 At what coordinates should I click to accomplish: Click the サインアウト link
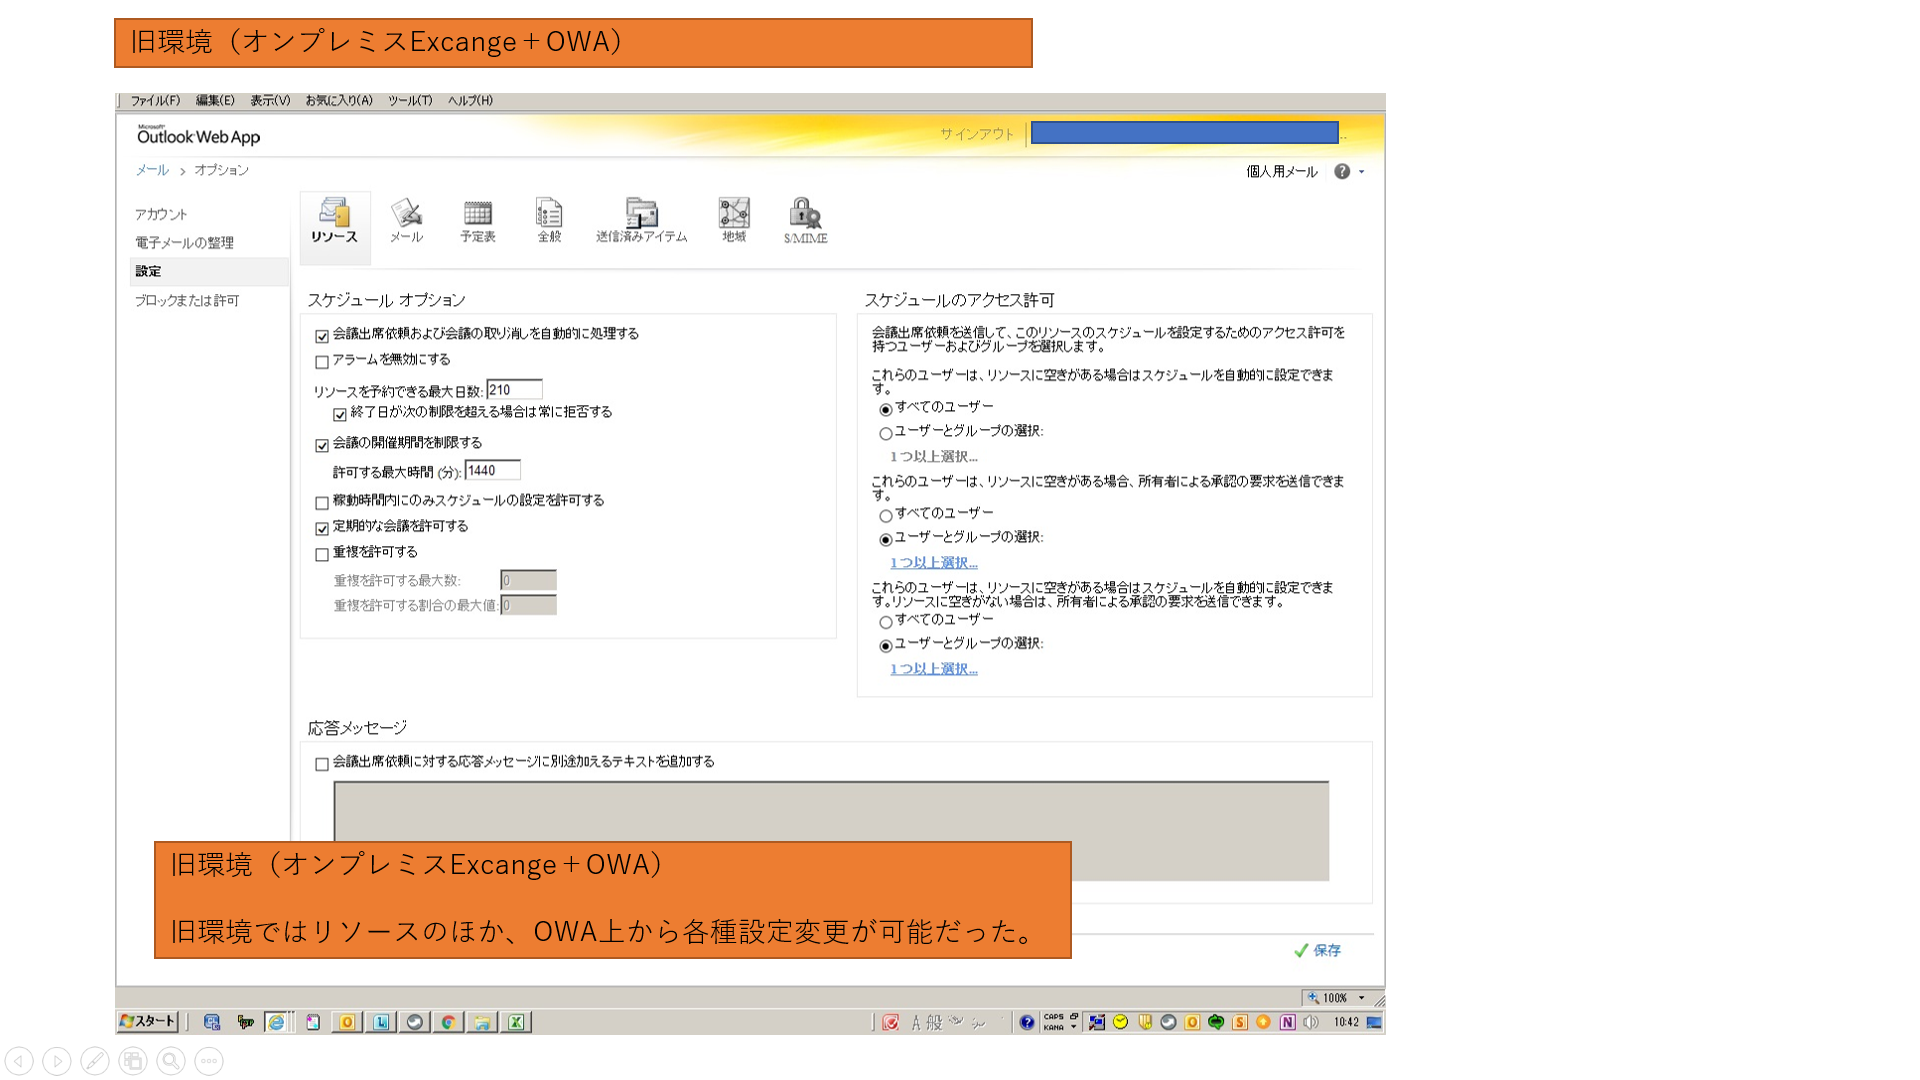[x=977, y=134]
